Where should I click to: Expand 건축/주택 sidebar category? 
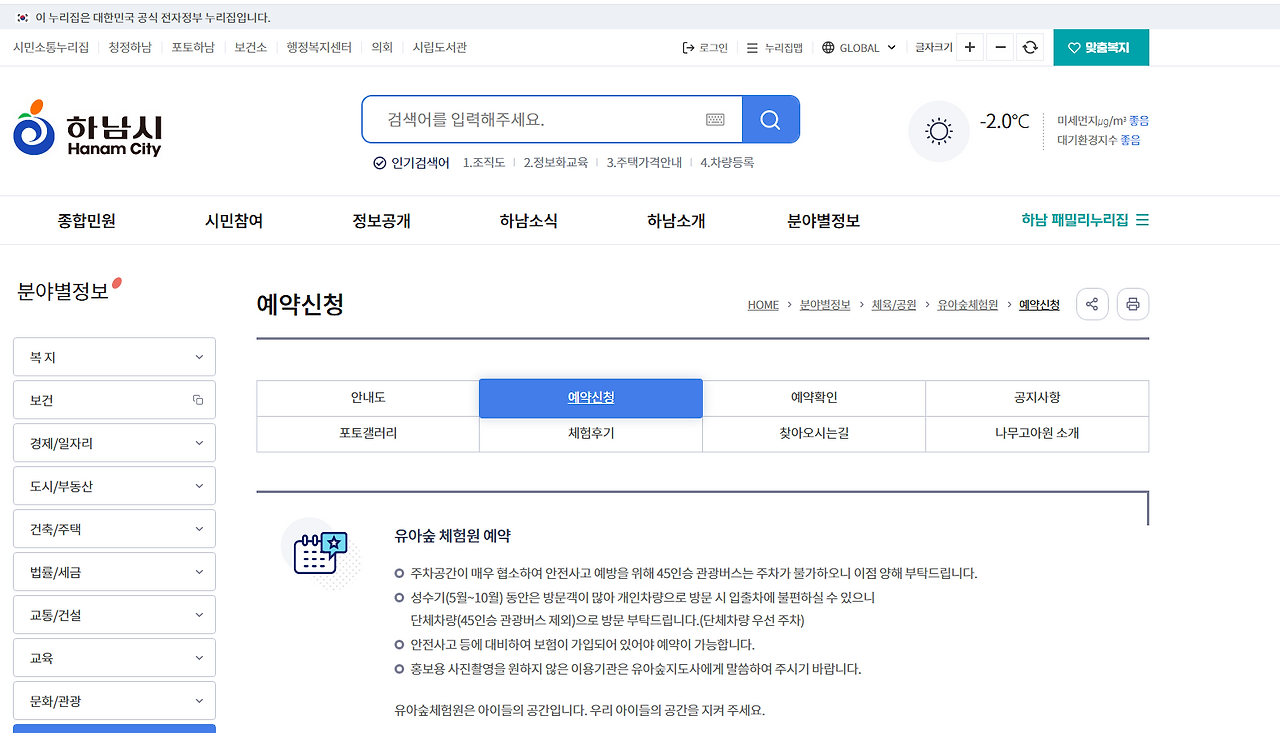[114, 529]
